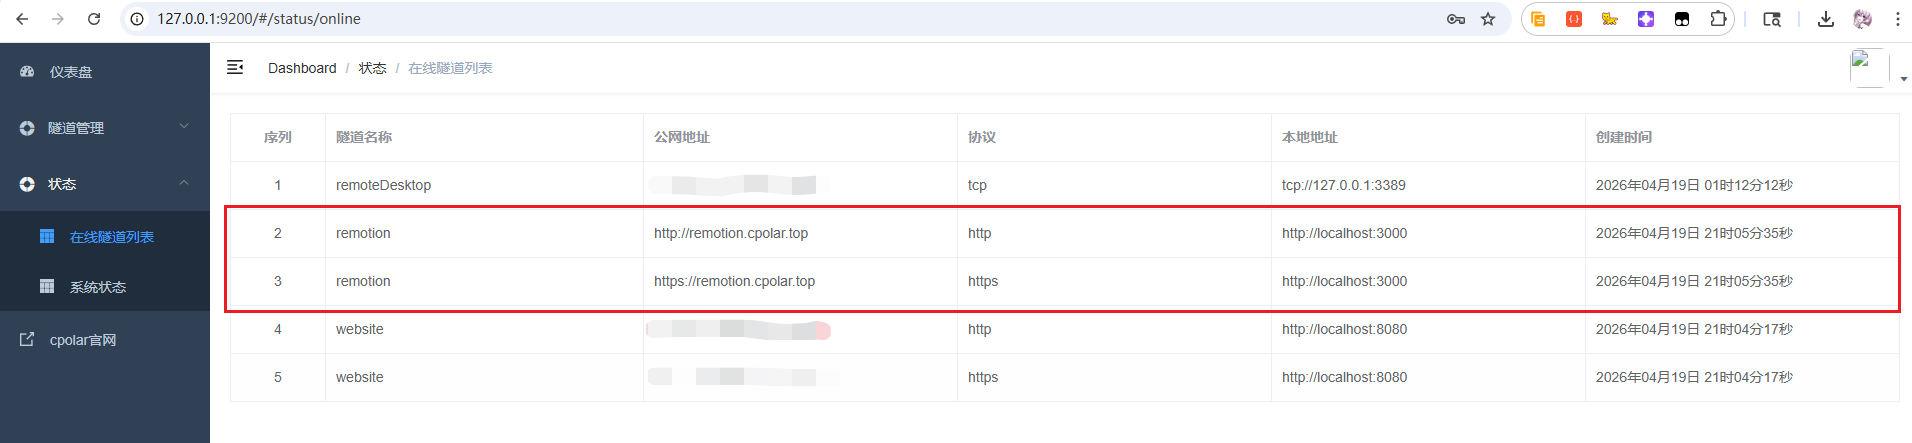
Task: Open the browser three-dot menu
Action: pyautogui.click(x=1897, y=19)
